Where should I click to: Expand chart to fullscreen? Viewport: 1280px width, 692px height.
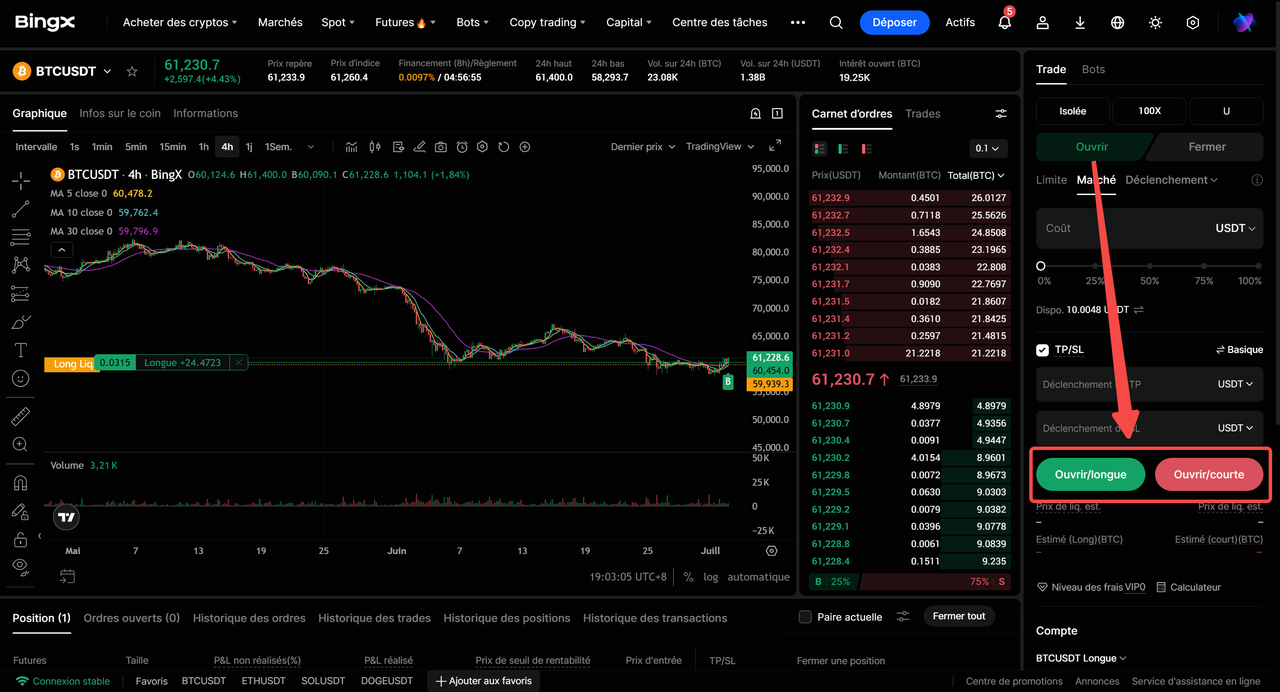(x=775, y=146)
